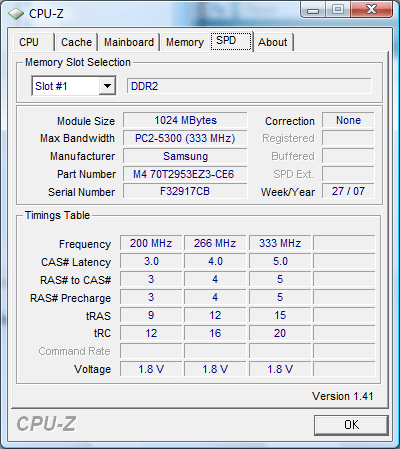Click the empty Registered field

pyautogui.click(x=348, y=138)
